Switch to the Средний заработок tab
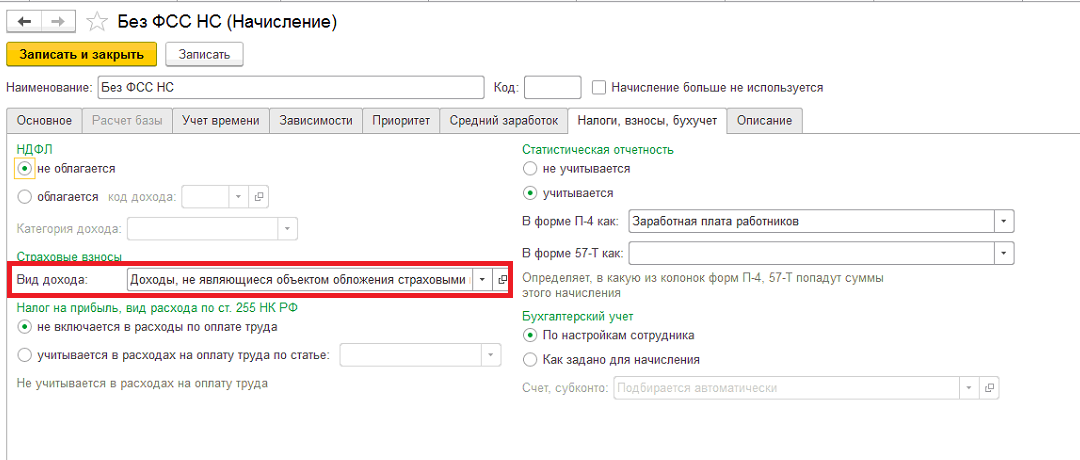 coord(503,121)
